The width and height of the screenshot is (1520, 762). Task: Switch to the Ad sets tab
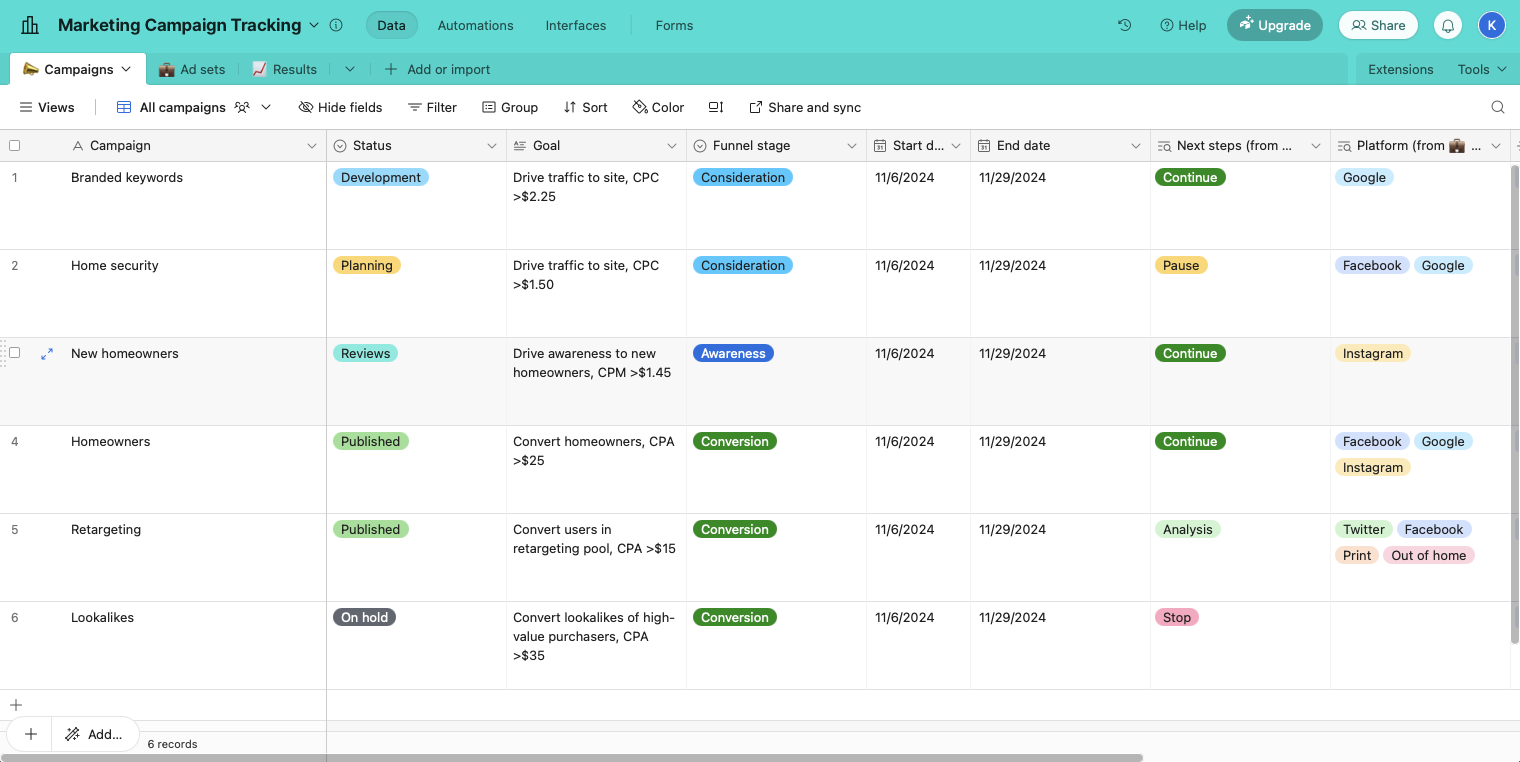[192, 69]
